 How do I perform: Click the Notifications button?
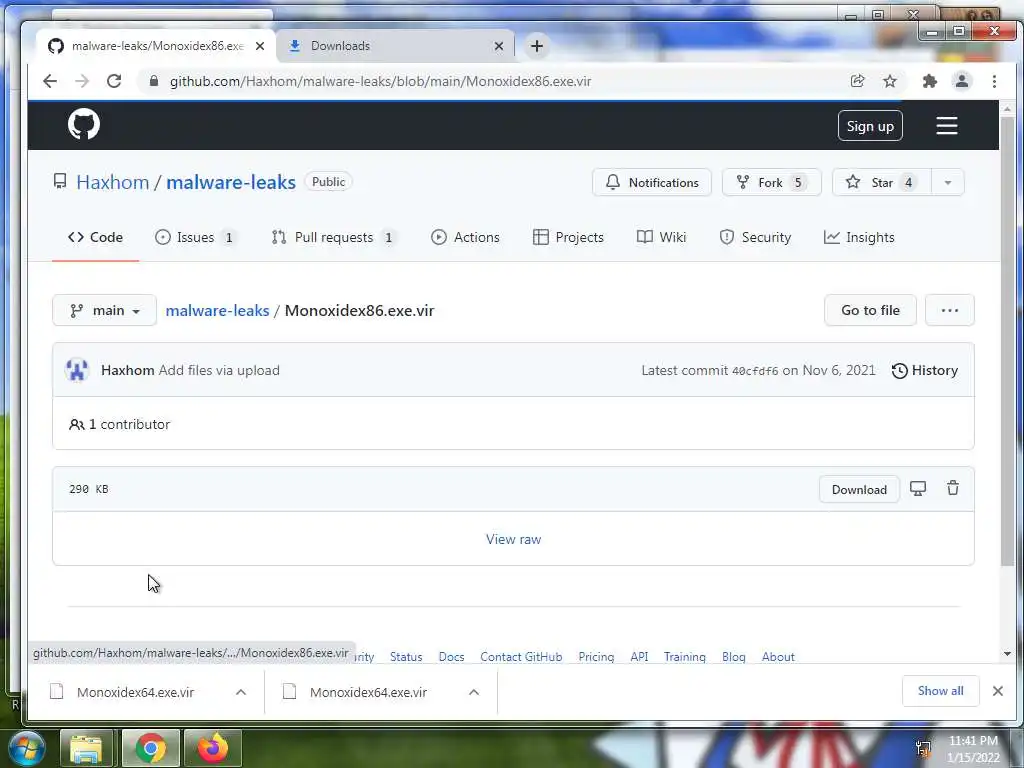(x=652, y=182)
